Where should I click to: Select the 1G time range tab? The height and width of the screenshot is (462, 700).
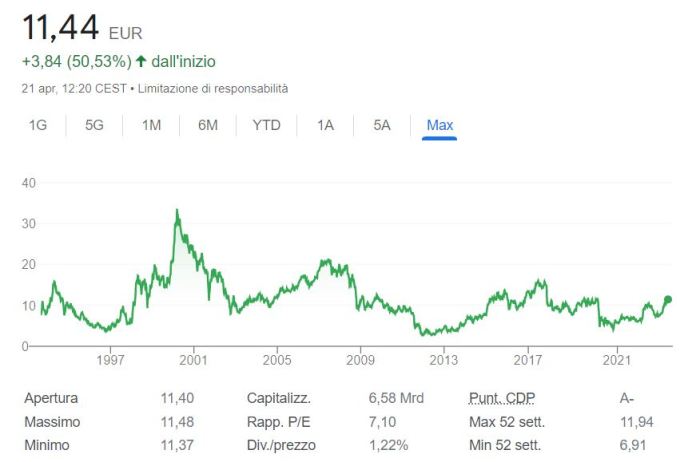tap(38, 125)
